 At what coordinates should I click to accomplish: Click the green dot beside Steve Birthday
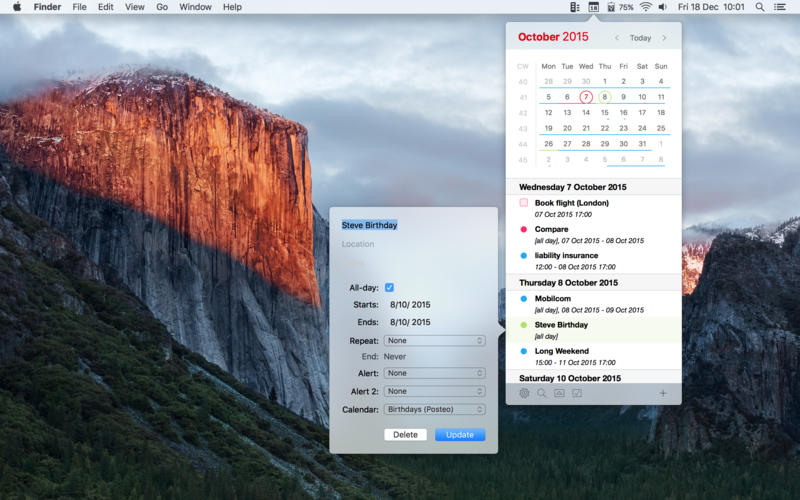(523, 325)
